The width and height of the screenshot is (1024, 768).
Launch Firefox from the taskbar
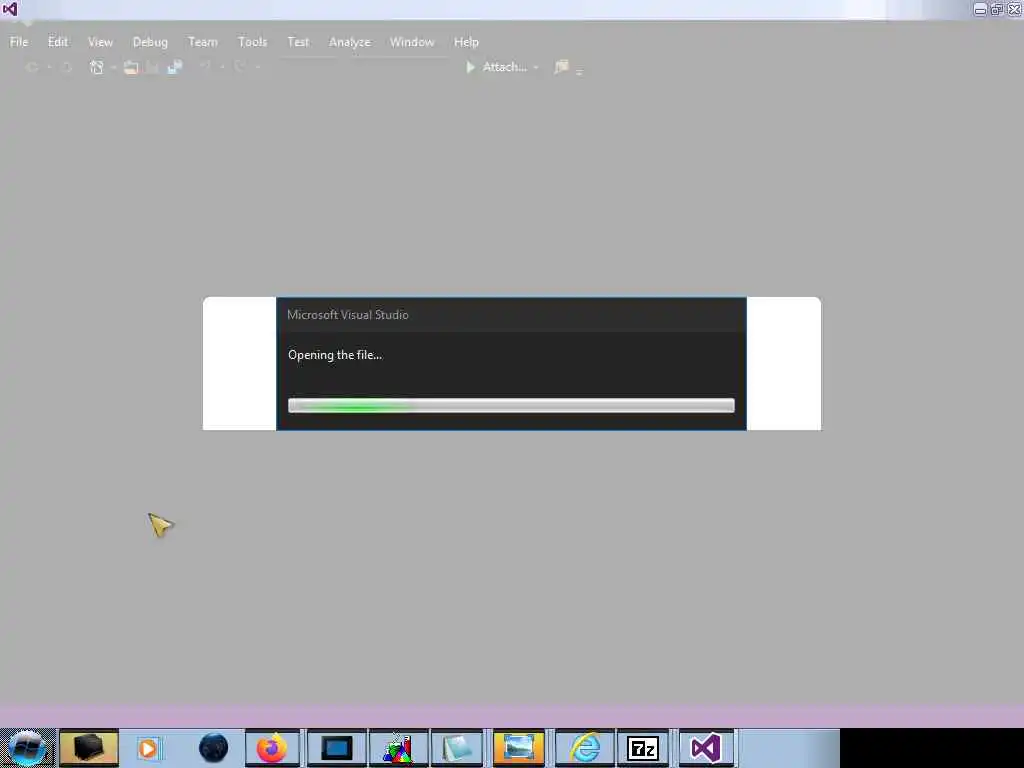tap(272, 748)
